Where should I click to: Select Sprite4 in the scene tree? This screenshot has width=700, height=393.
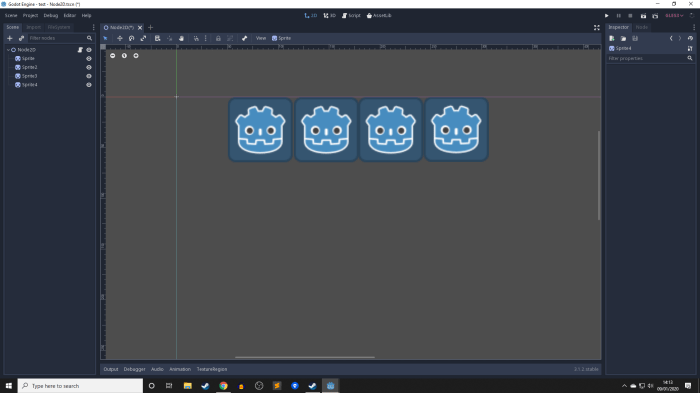click(x=29, y=85)
